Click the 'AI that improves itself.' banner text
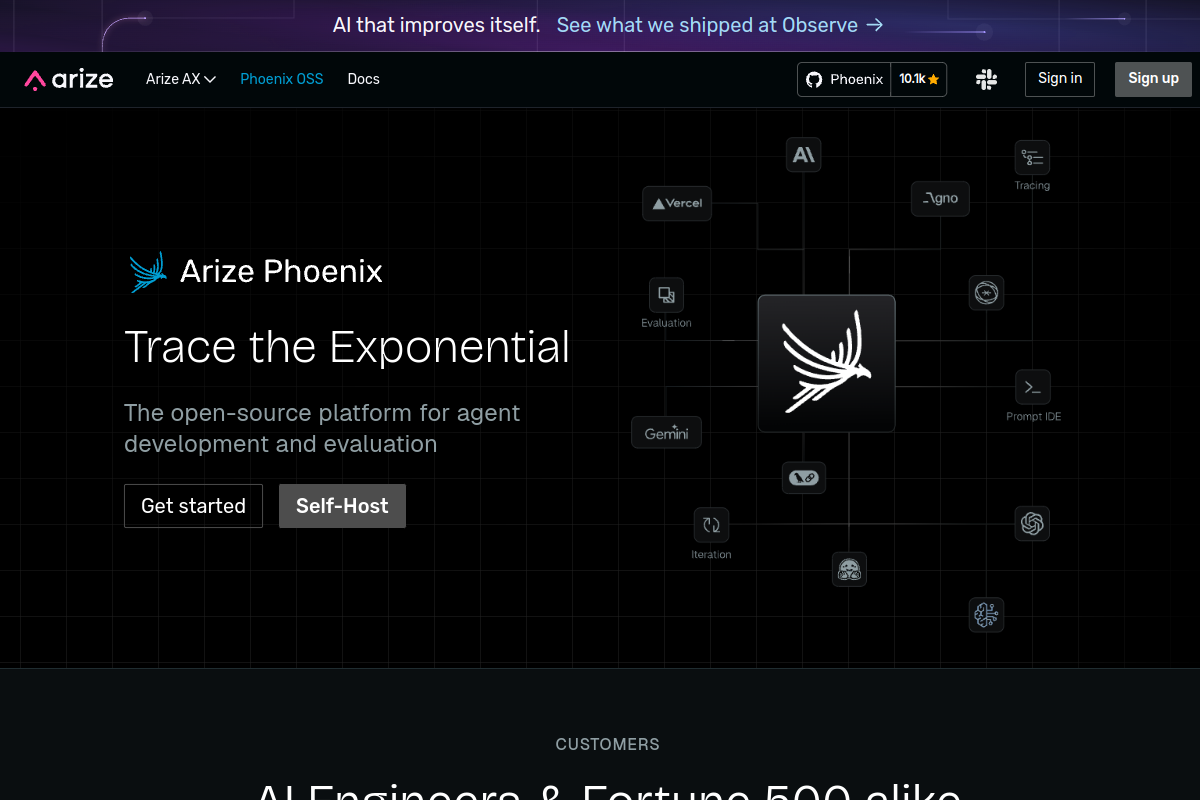 tap(436, 25)
